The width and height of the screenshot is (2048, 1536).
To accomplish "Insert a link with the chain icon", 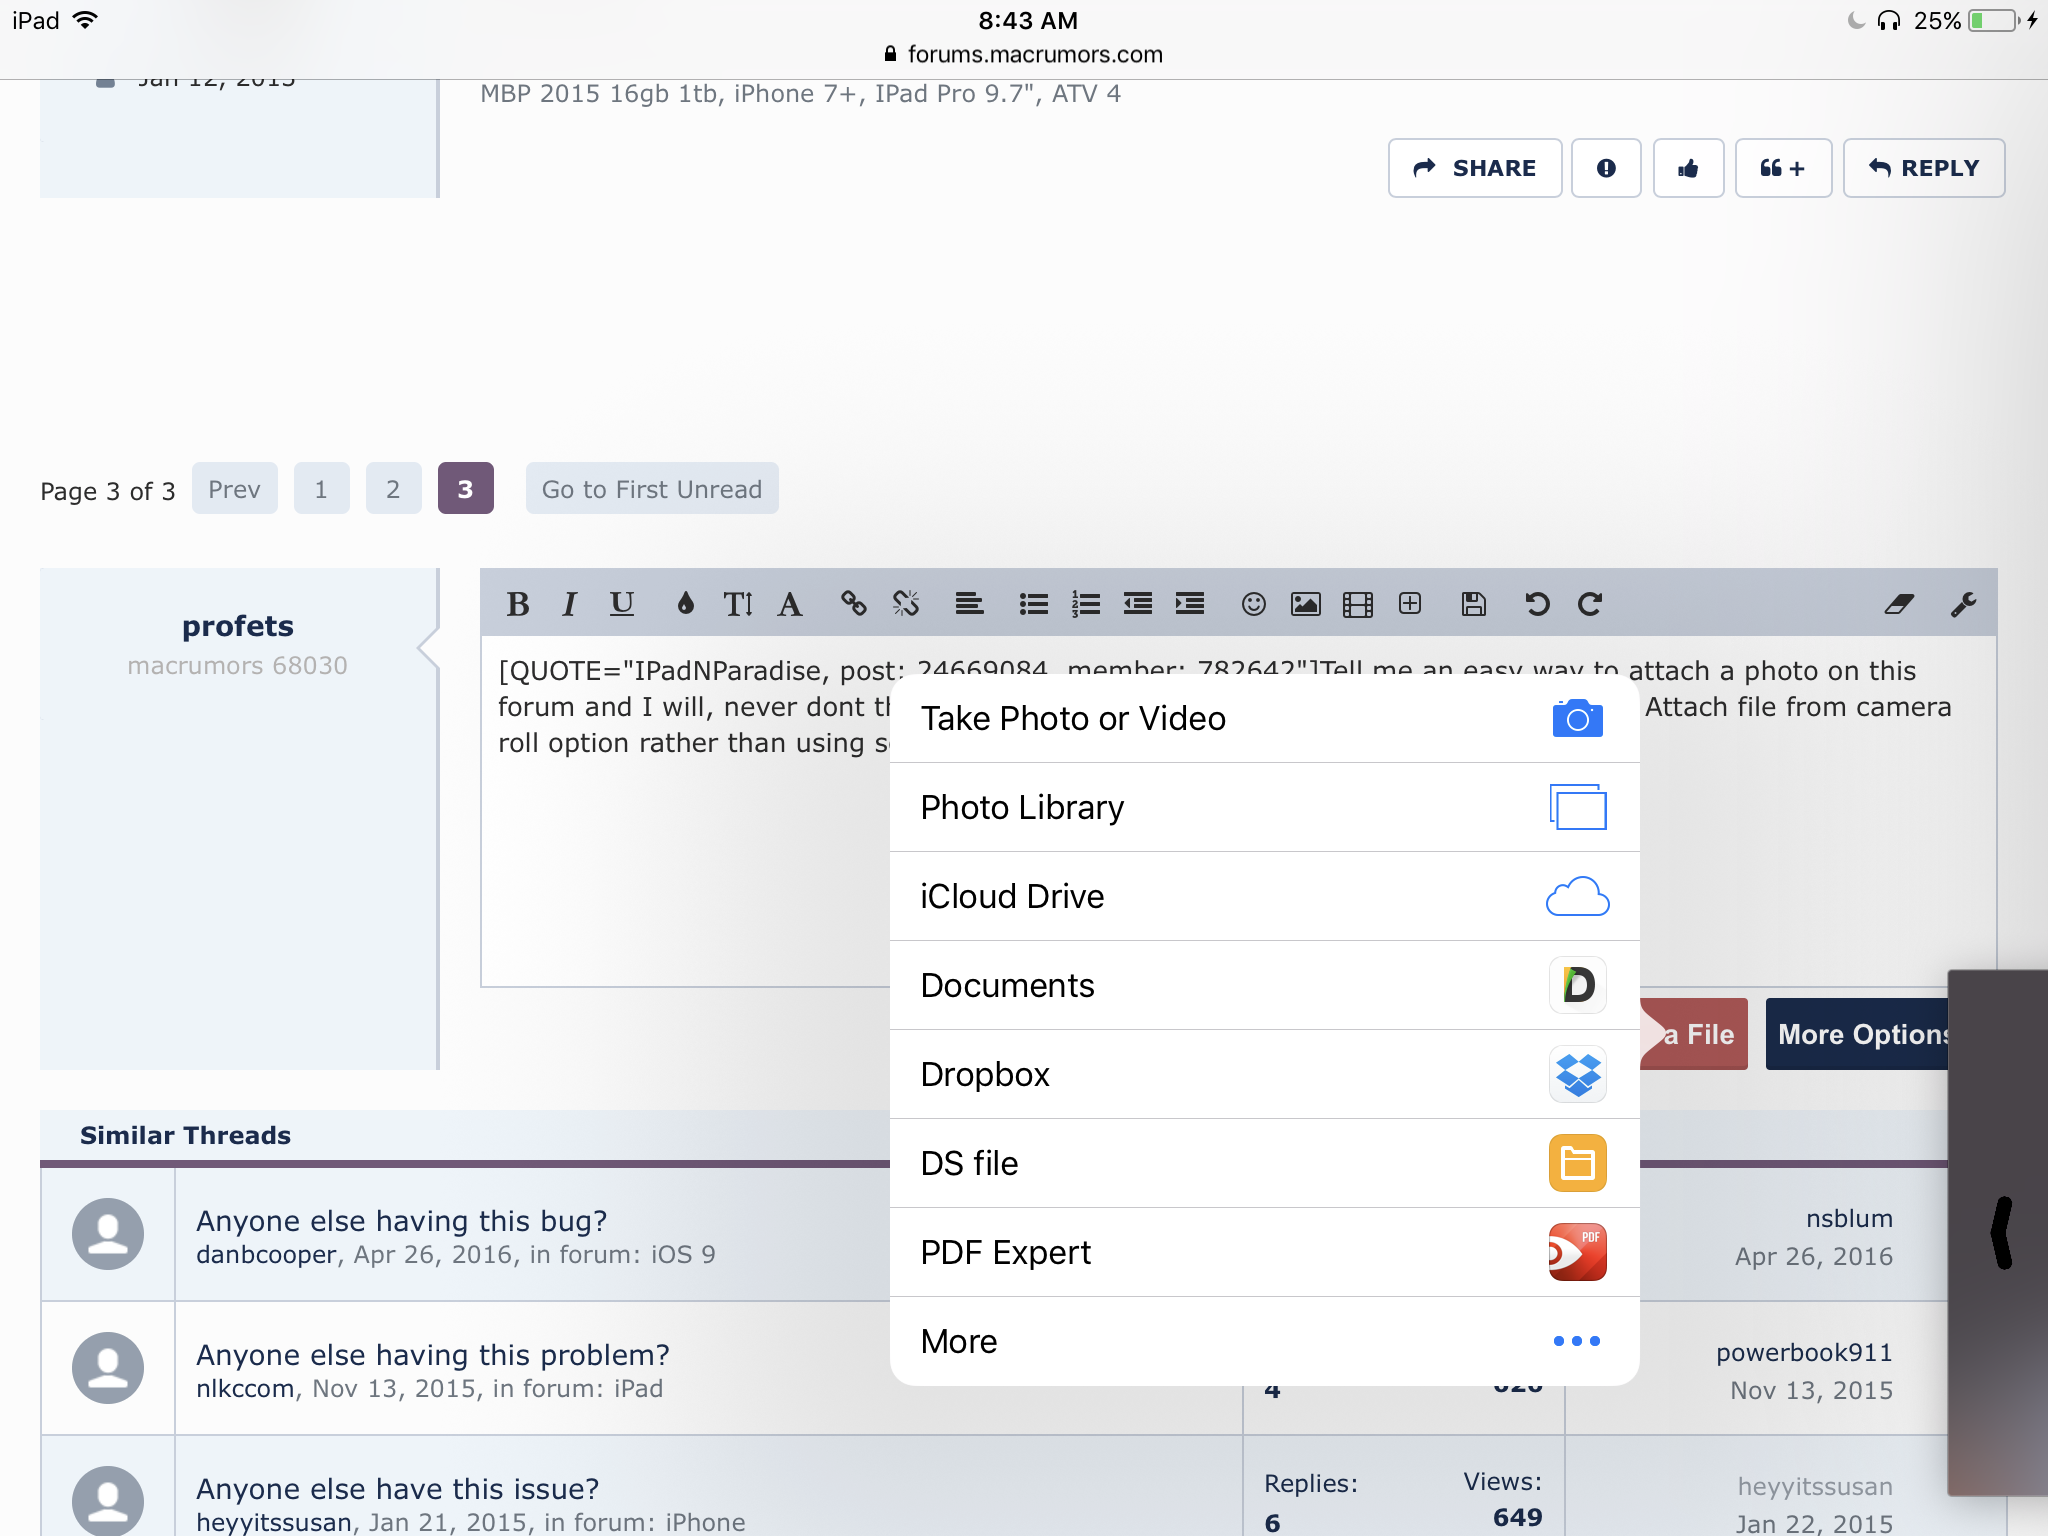I will pyautogui.click(x=853, y=604).
